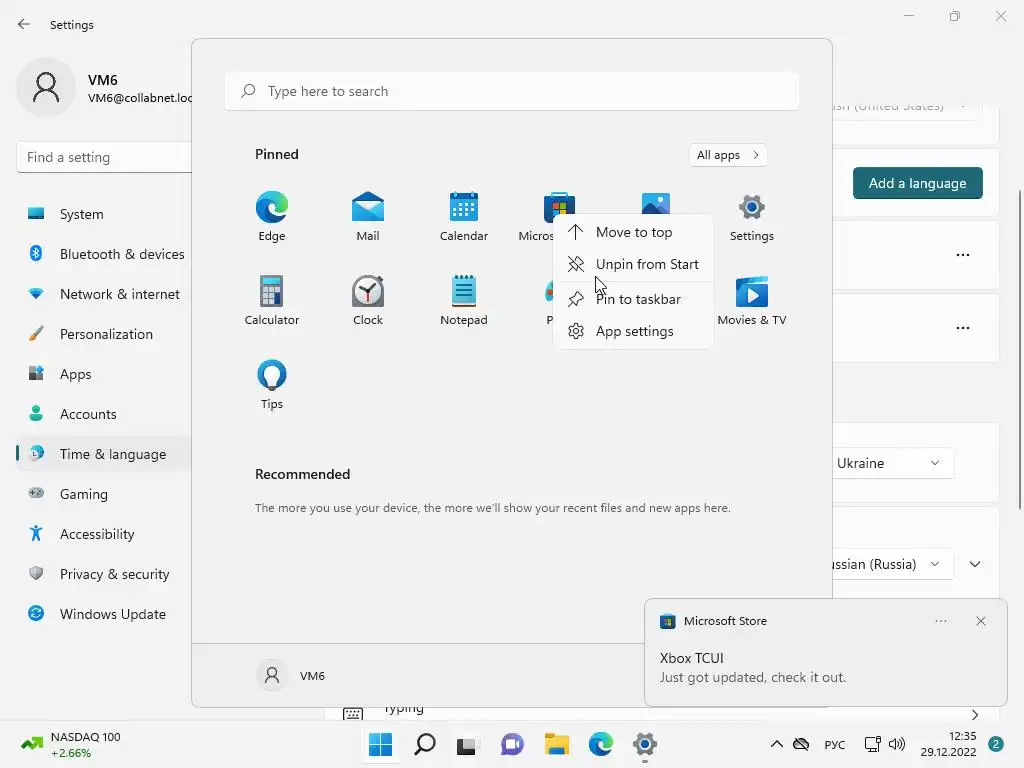Open Microsoft Store notification options dots
The image size is (1024, 768).
[x=940, y=621]
